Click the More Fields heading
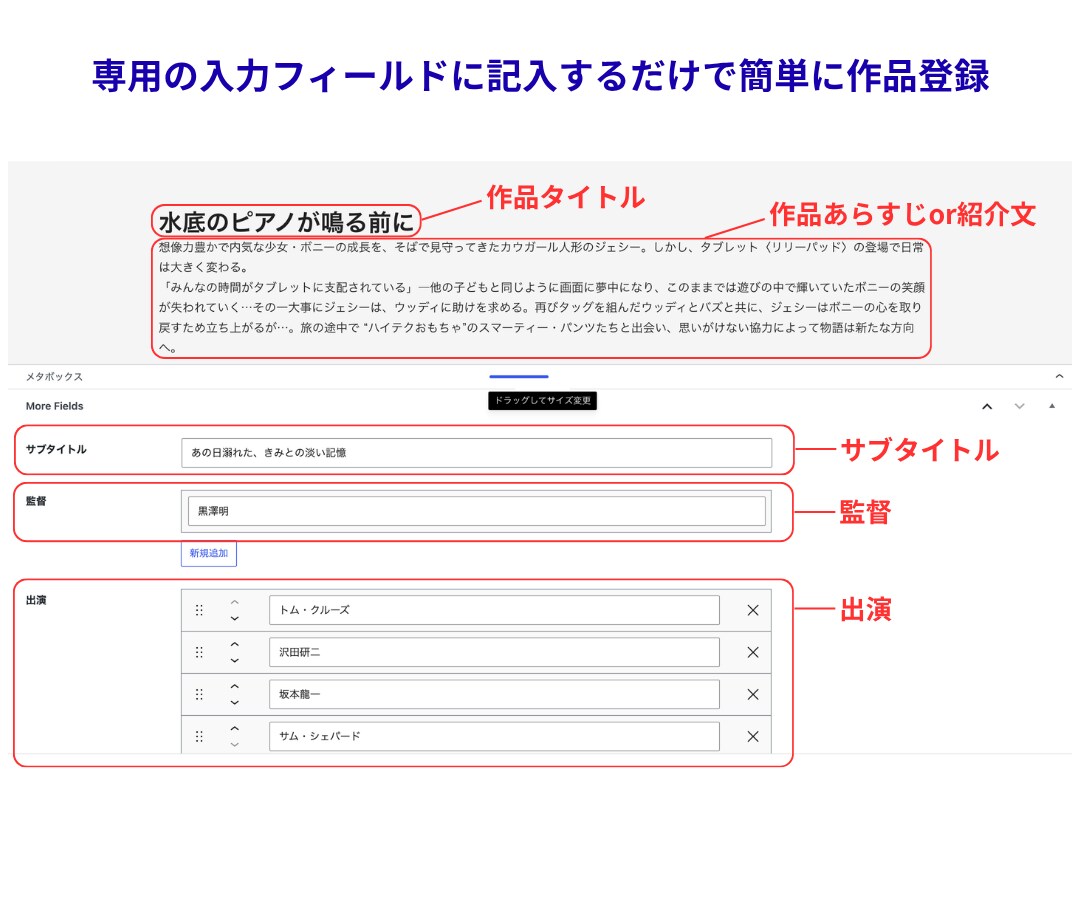Screen dimensions: 1080x900 (54, 406)
